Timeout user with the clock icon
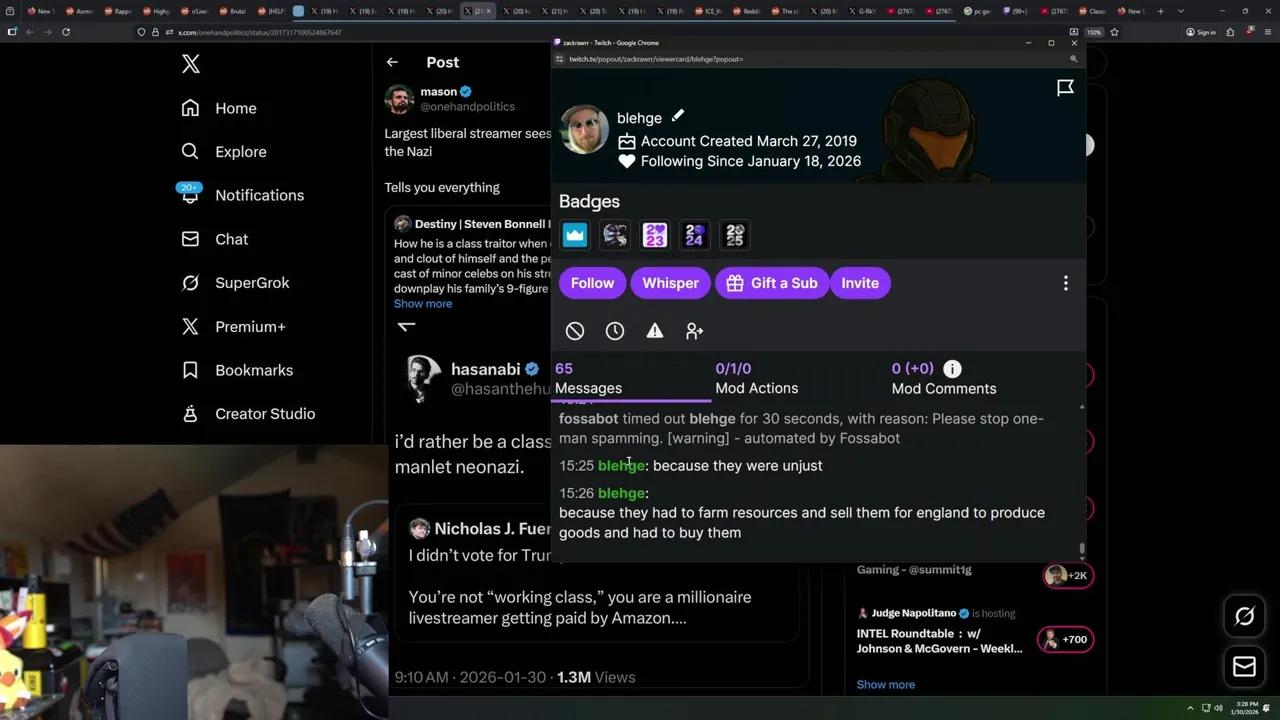This screenshot has height=720, width=1280. (615, 331)
